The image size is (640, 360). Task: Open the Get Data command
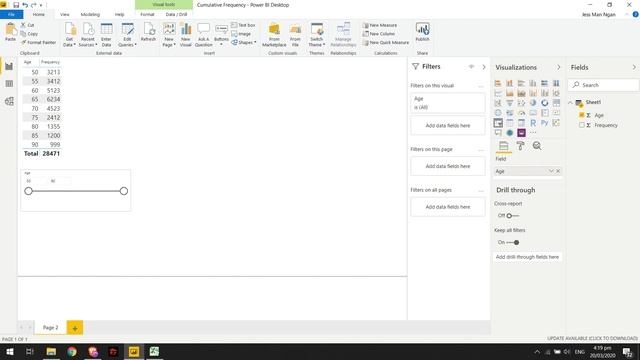click(x=69, y=34)
